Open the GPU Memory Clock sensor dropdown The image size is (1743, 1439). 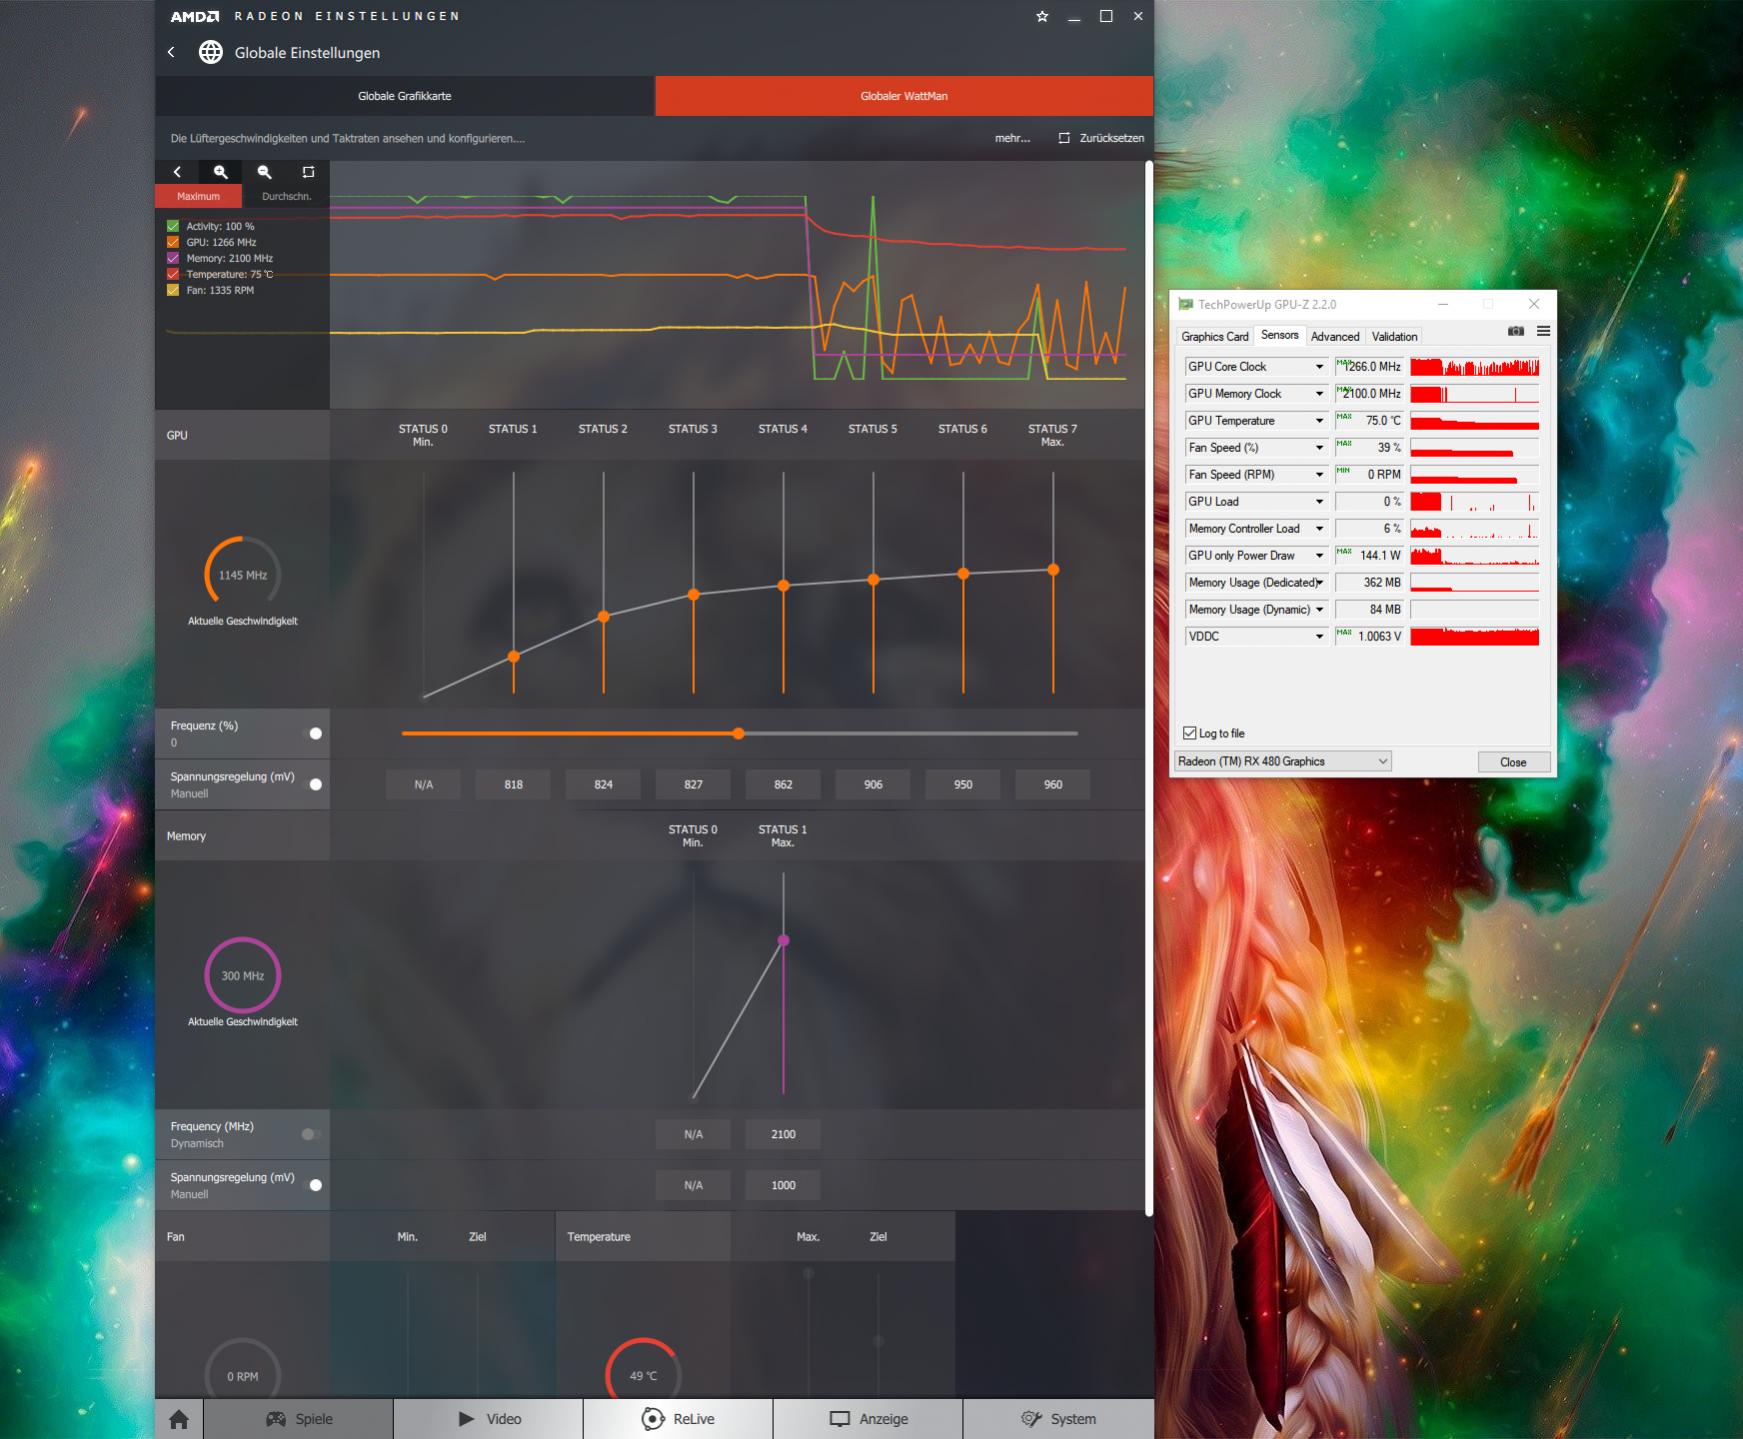pyautogui.click(x=1319, y=394)
